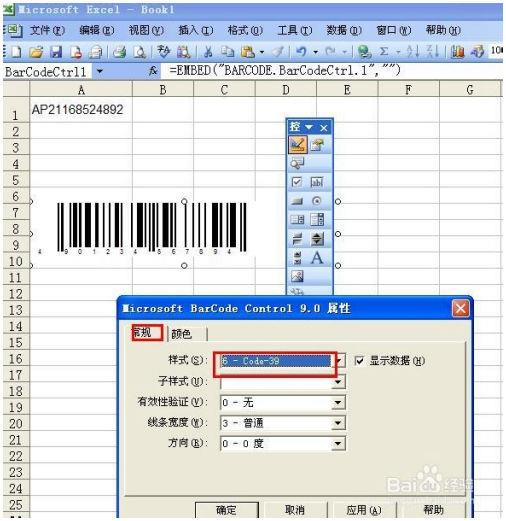This screenshot has height=521, width=506.
Task: Click the 确定 button
Action: click(x=227, y=510)
